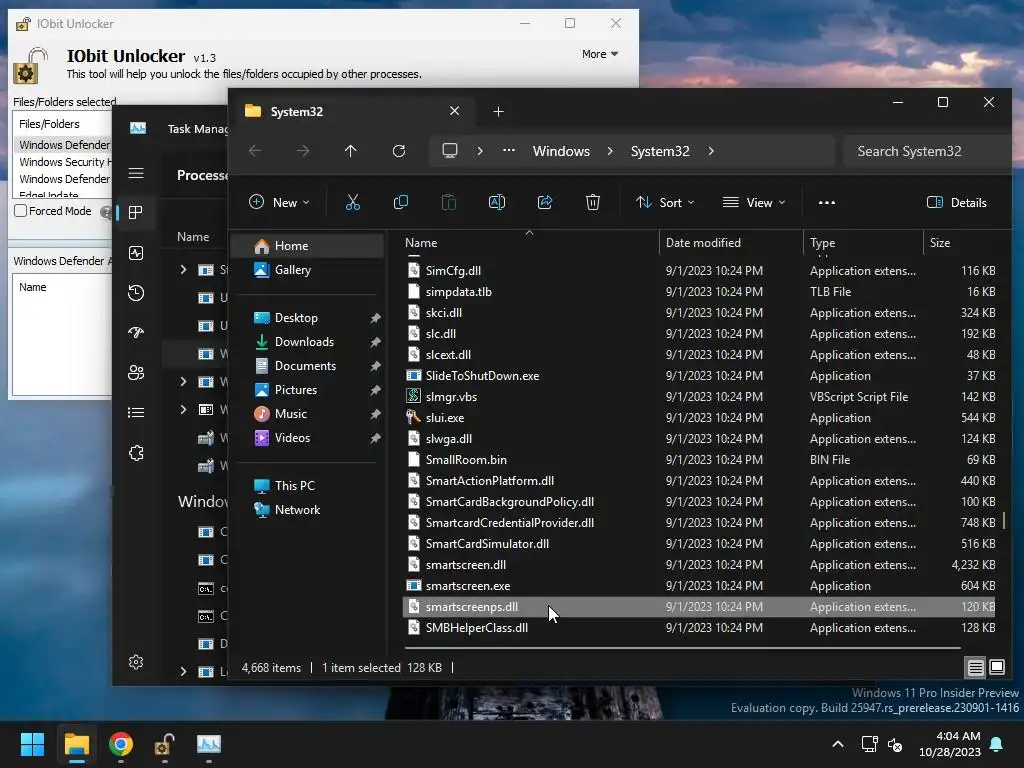Switch to large thumbnails view in status bar
The height and width of the screenshot is (768, 1024).
(x=997, y=667)
